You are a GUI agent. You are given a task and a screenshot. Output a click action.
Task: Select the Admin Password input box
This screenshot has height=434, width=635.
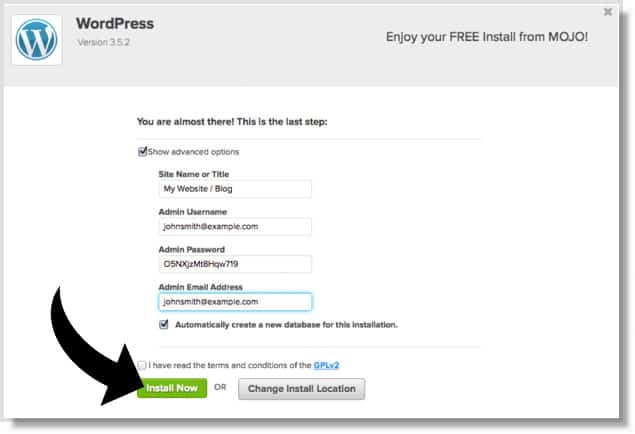(235, 265)
